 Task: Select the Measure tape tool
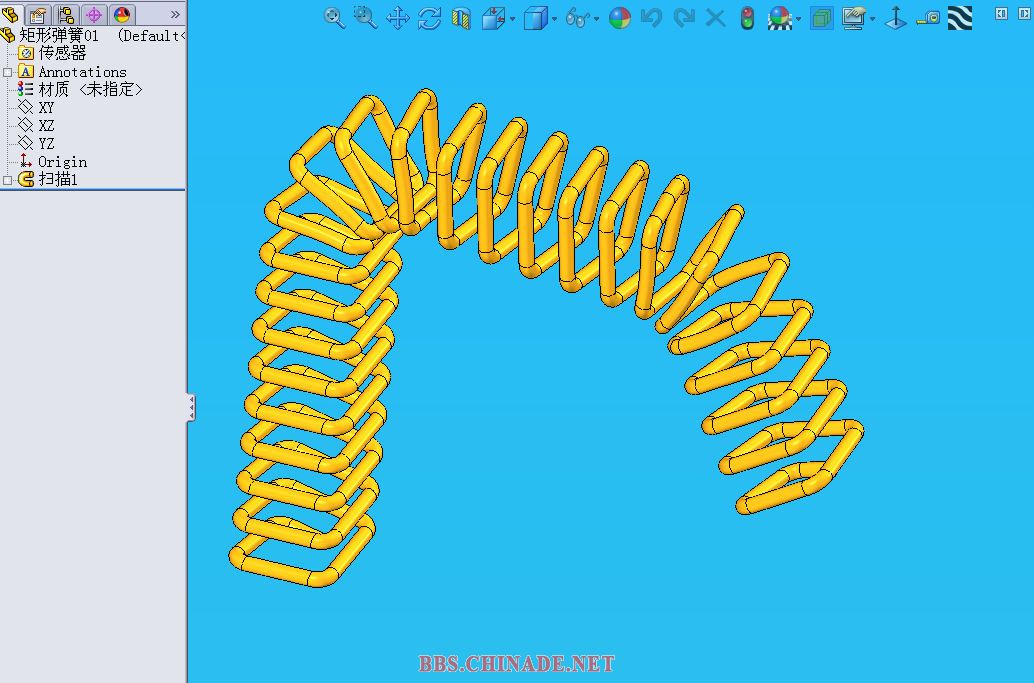928,18
